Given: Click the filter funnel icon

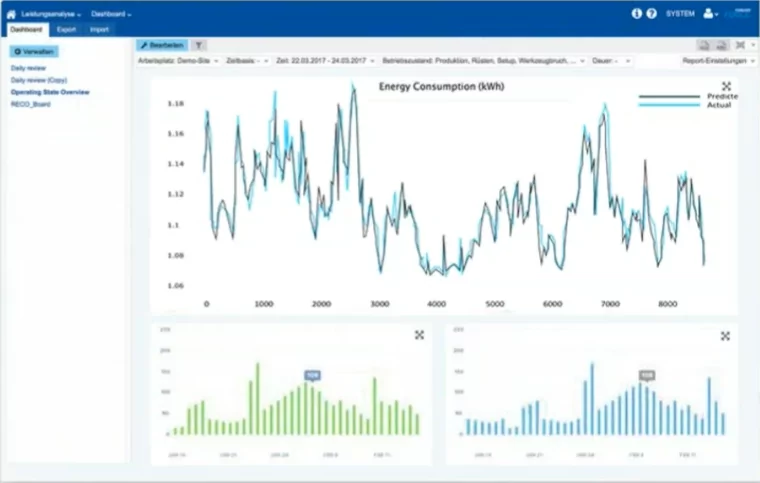Looking at the screenshot, I should [x=199, y=45].
